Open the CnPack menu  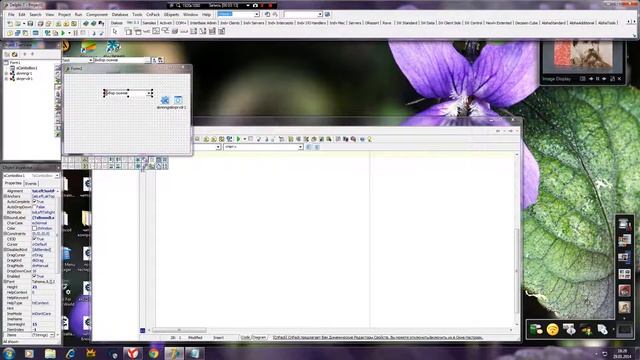pos(153,14)
